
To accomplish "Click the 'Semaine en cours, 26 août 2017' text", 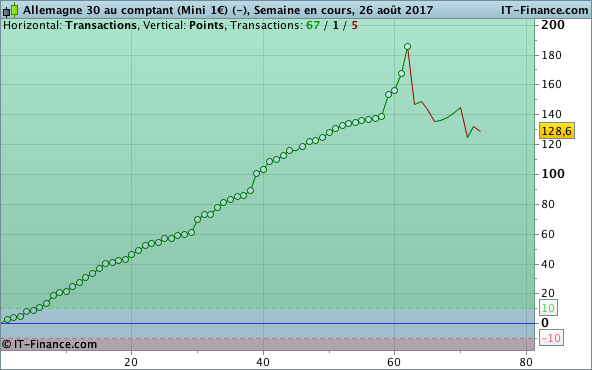I will tap(343, 10).
